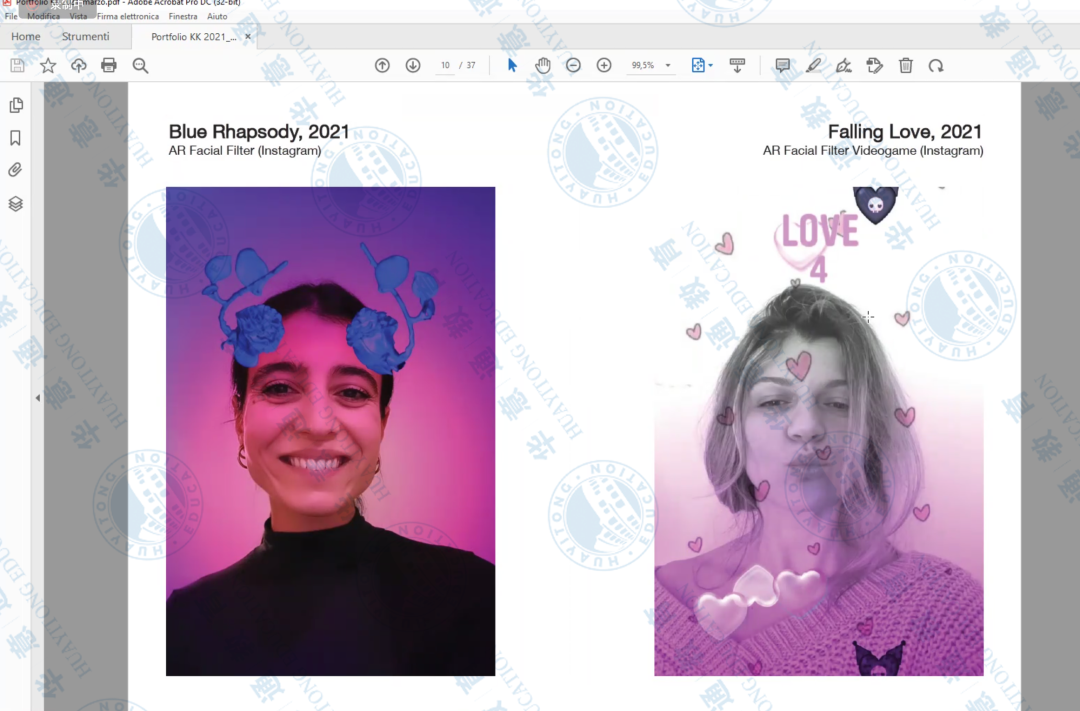The image size is (1080, 711).
Task: Open the Aiuto menu
Action: [217, 16]
